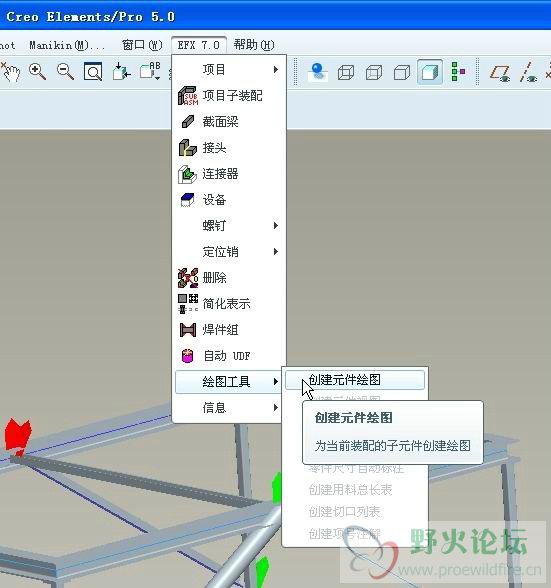Click the zoom out magnifier icon
Screen dimensions: 551x588
click(65, 72)
